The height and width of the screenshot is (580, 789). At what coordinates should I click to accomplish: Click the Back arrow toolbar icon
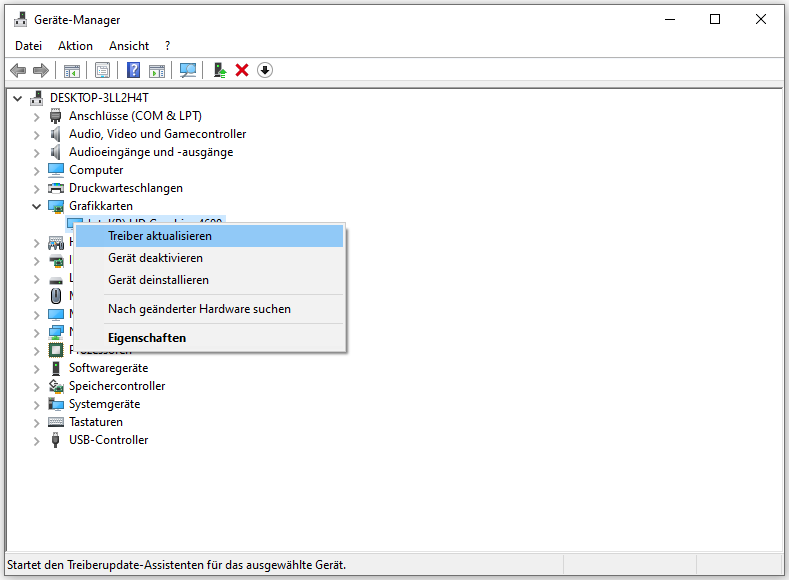pyautogui.click(x=18, y=70)
